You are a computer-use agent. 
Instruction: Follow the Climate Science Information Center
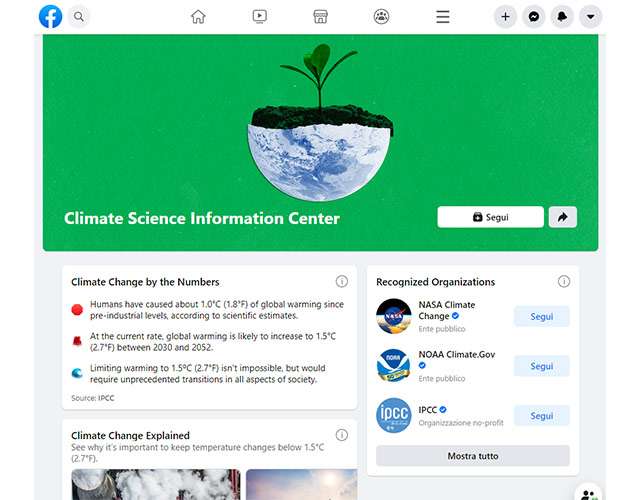pyautogui.click(x=490, y=217)
